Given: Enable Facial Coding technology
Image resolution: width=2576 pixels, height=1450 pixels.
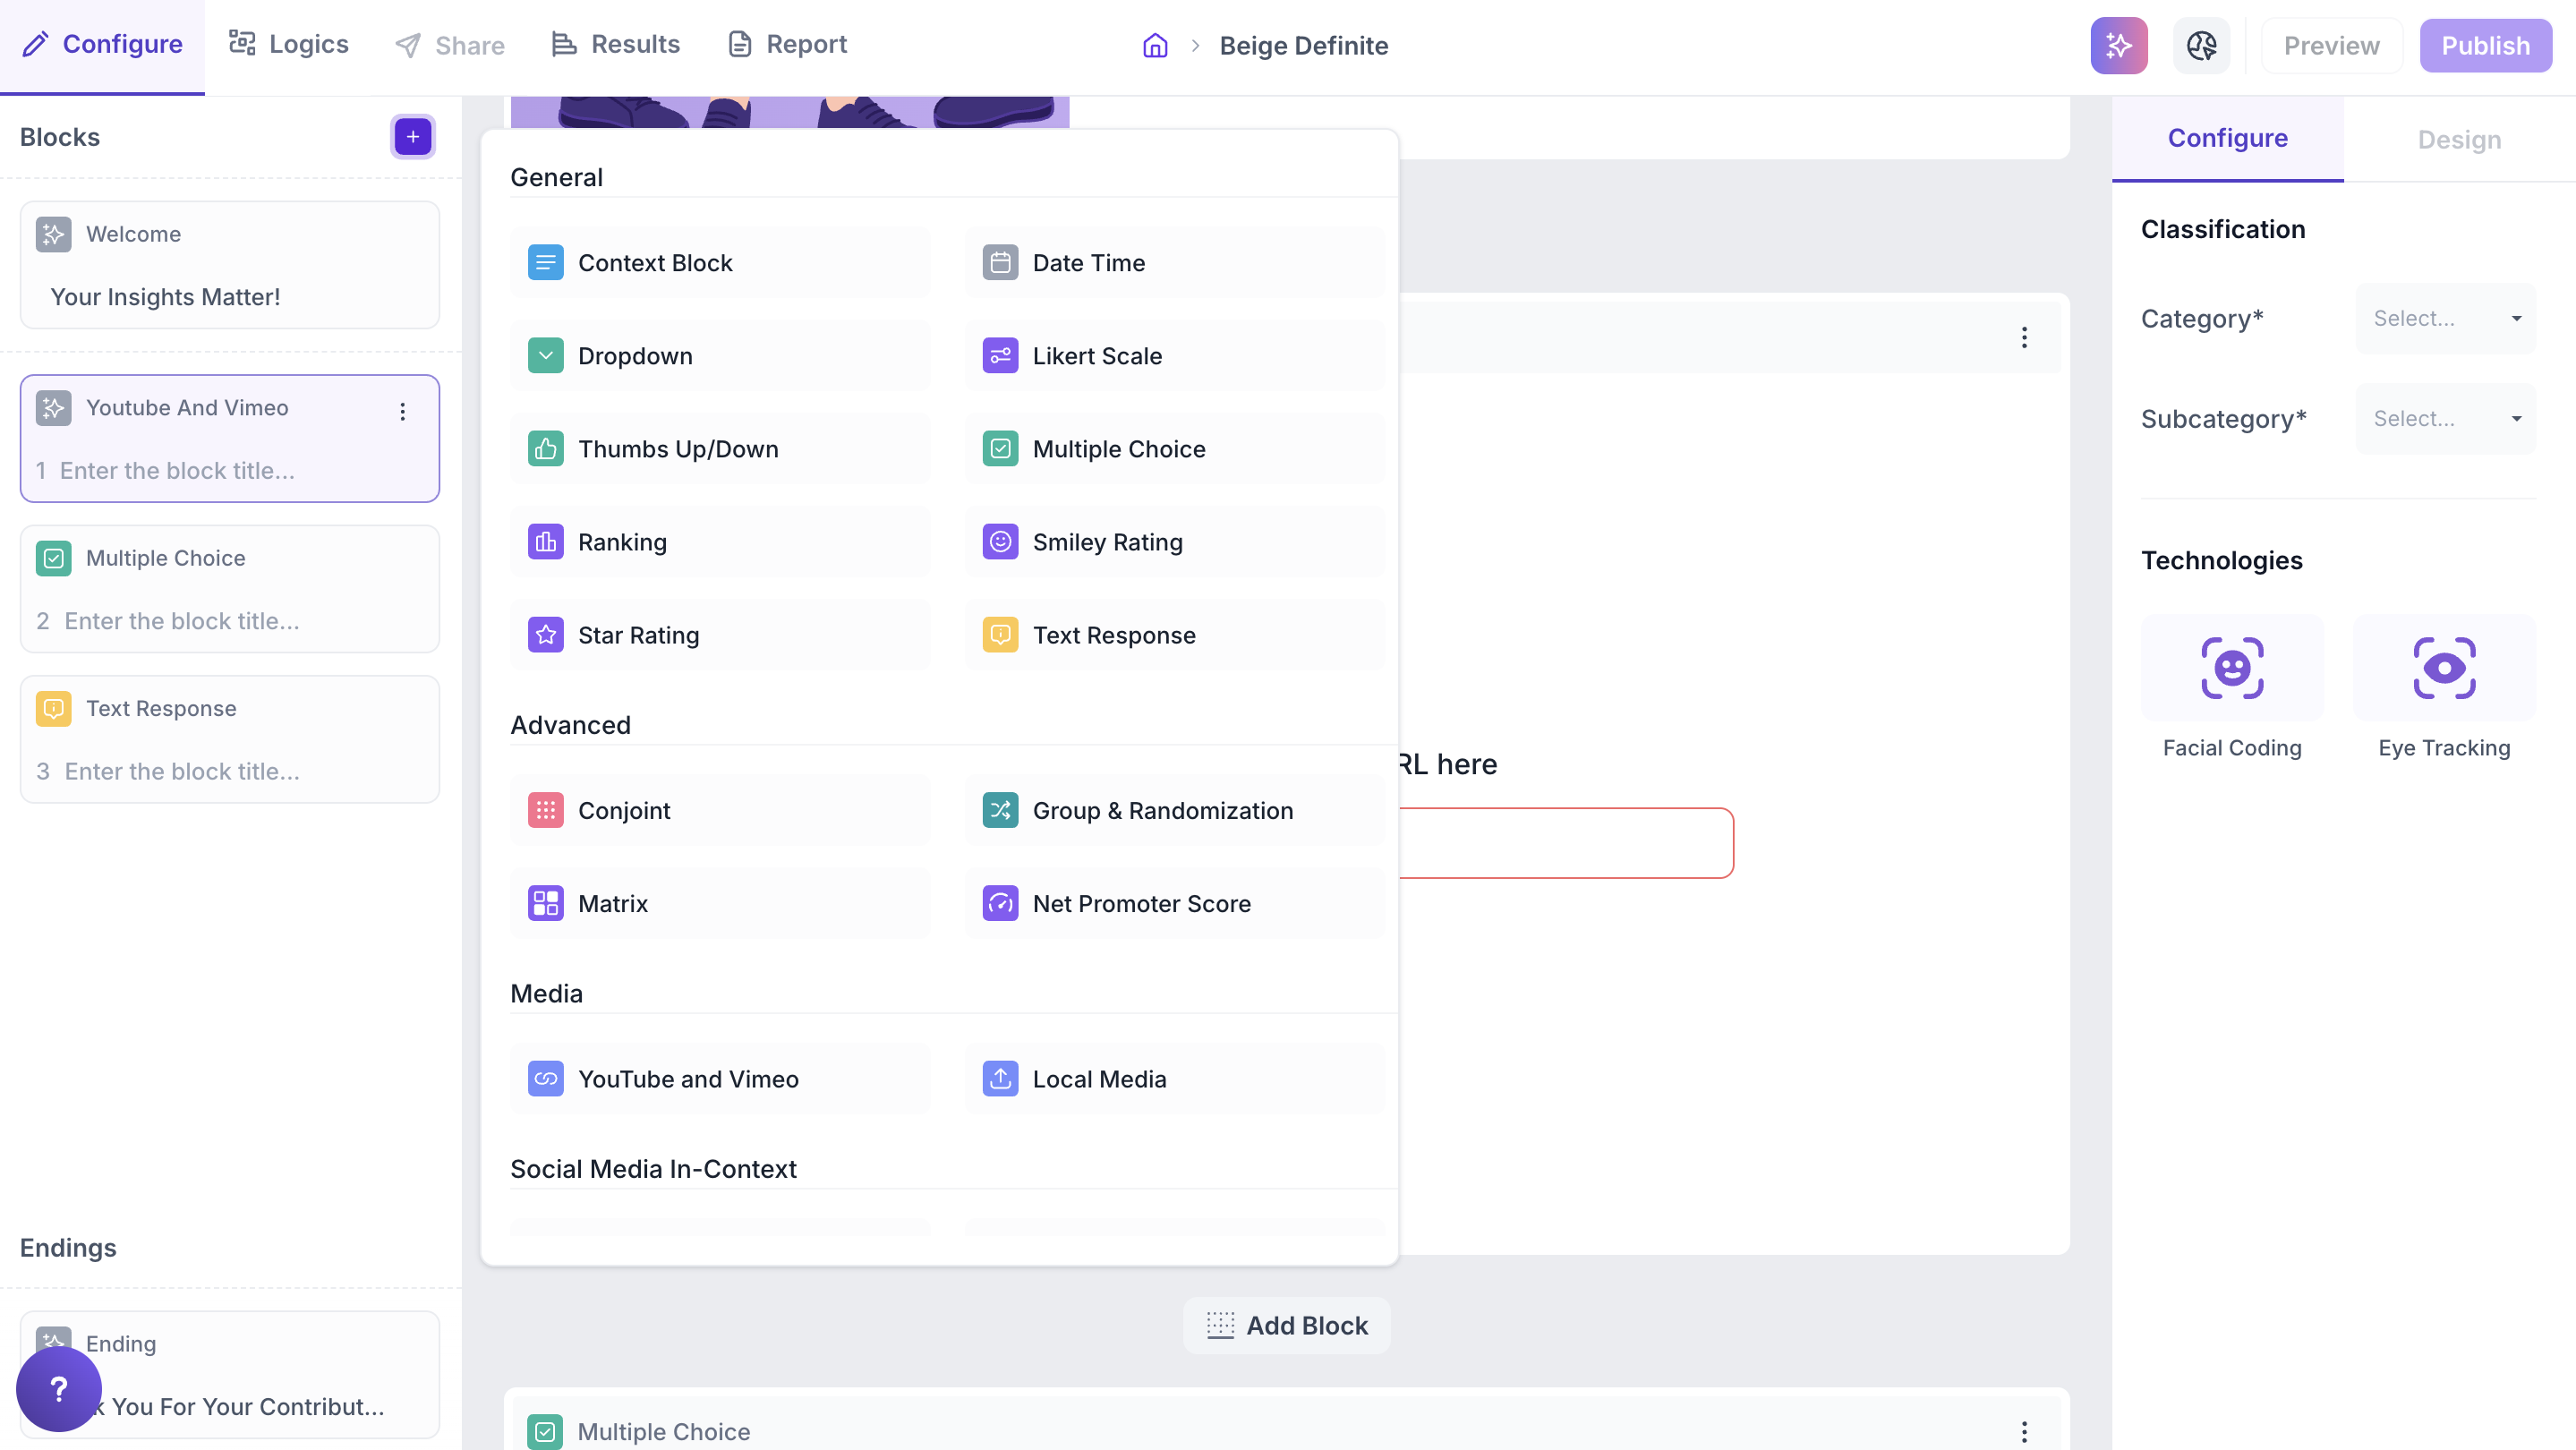Looking at the screenshot, I should [x=2231, y=668].
